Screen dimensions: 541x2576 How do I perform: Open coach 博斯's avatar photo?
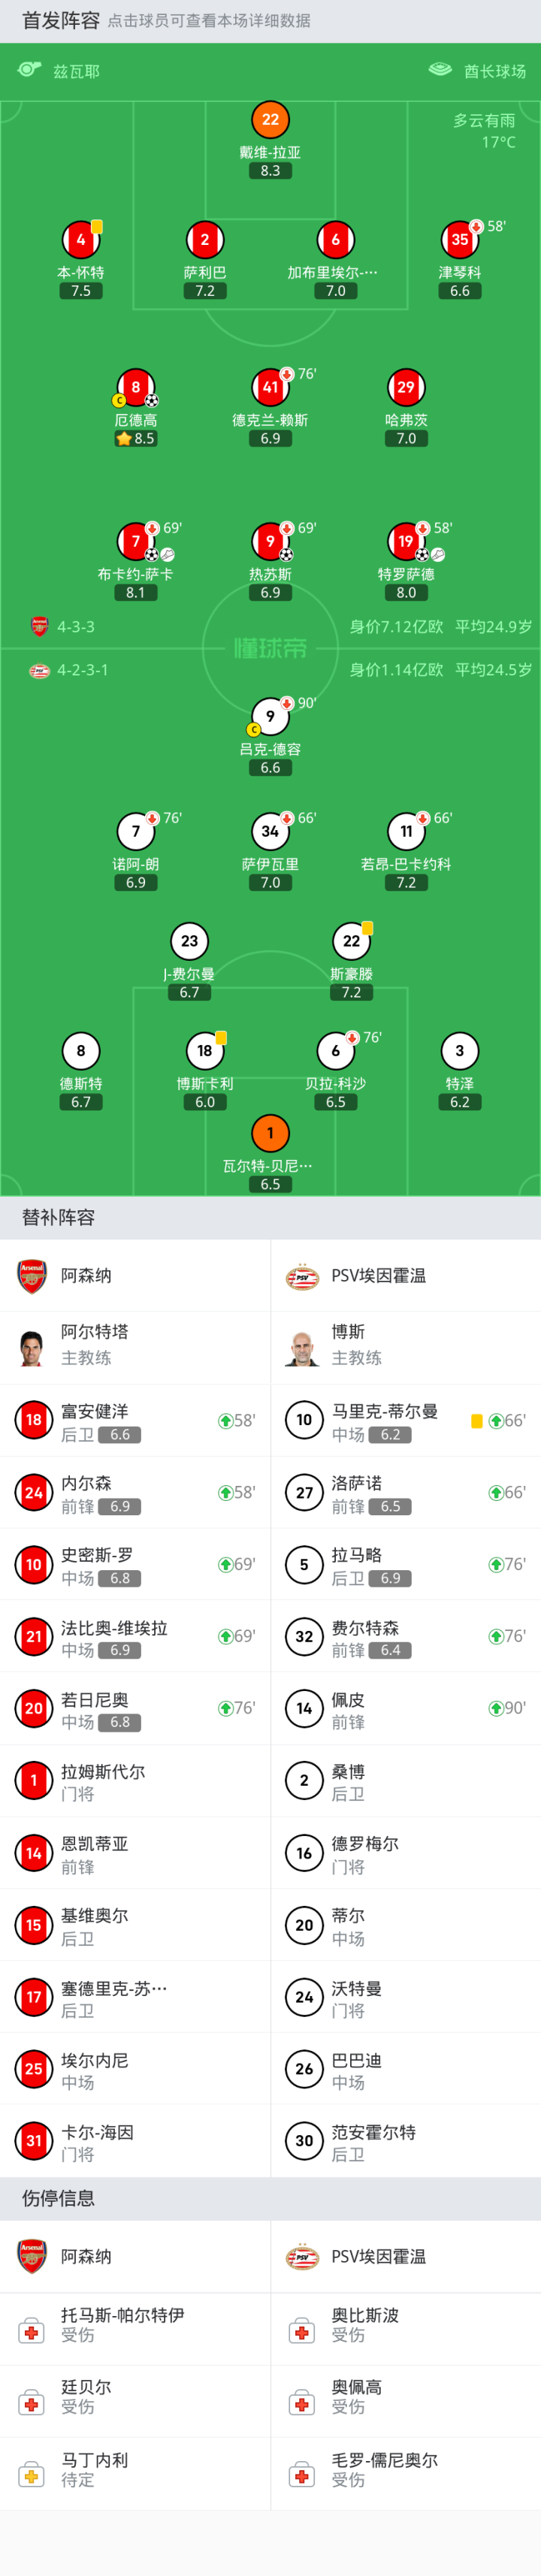point(302,1347)
